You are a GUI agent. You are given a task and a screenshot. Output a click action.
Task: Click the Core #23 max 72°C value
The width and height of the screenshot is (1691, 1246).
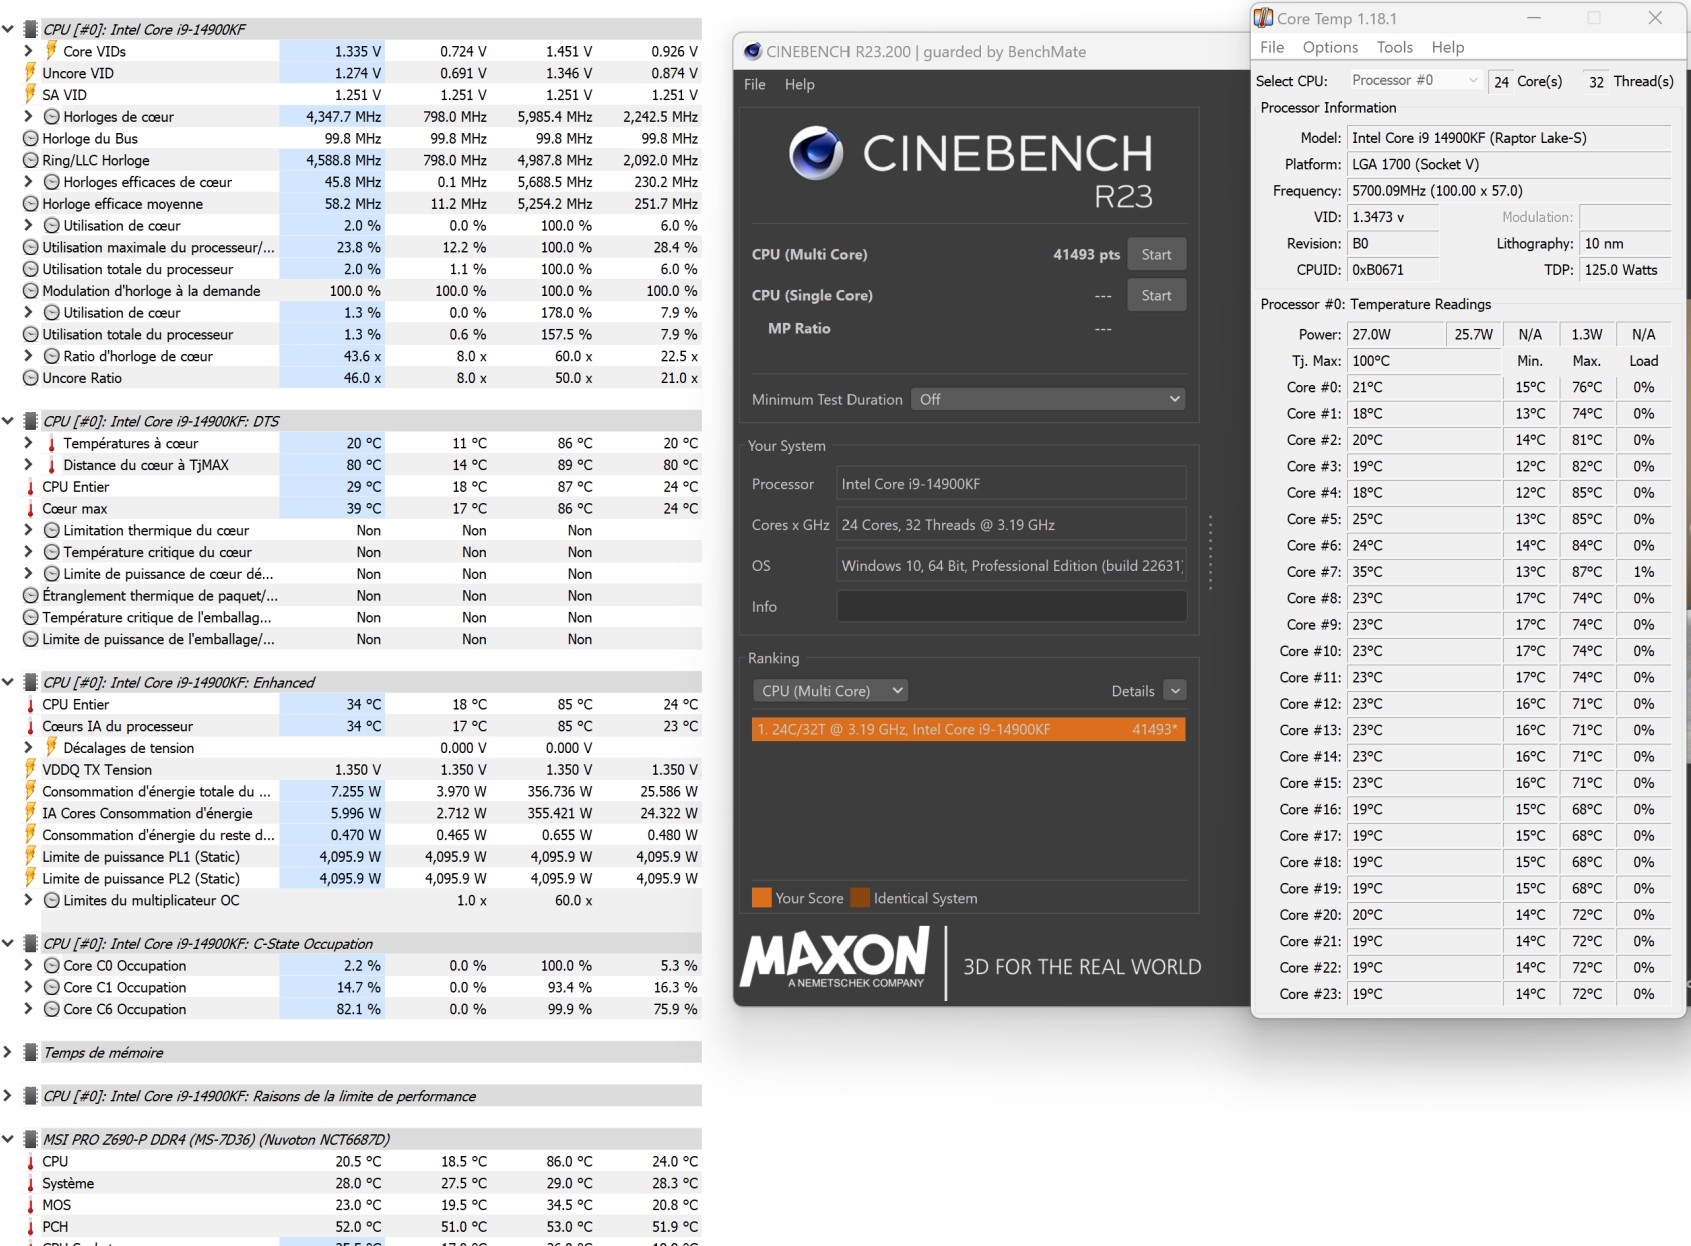click(1586, 994)
